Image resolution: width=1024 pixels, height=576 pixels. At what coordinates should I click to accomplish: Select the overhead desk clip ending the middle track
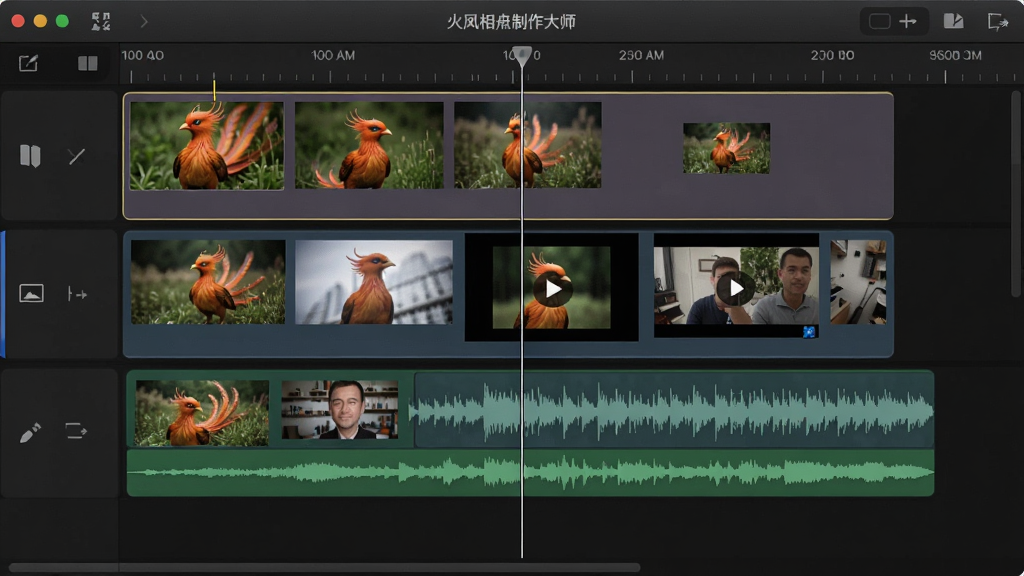[x=858, y=282]
